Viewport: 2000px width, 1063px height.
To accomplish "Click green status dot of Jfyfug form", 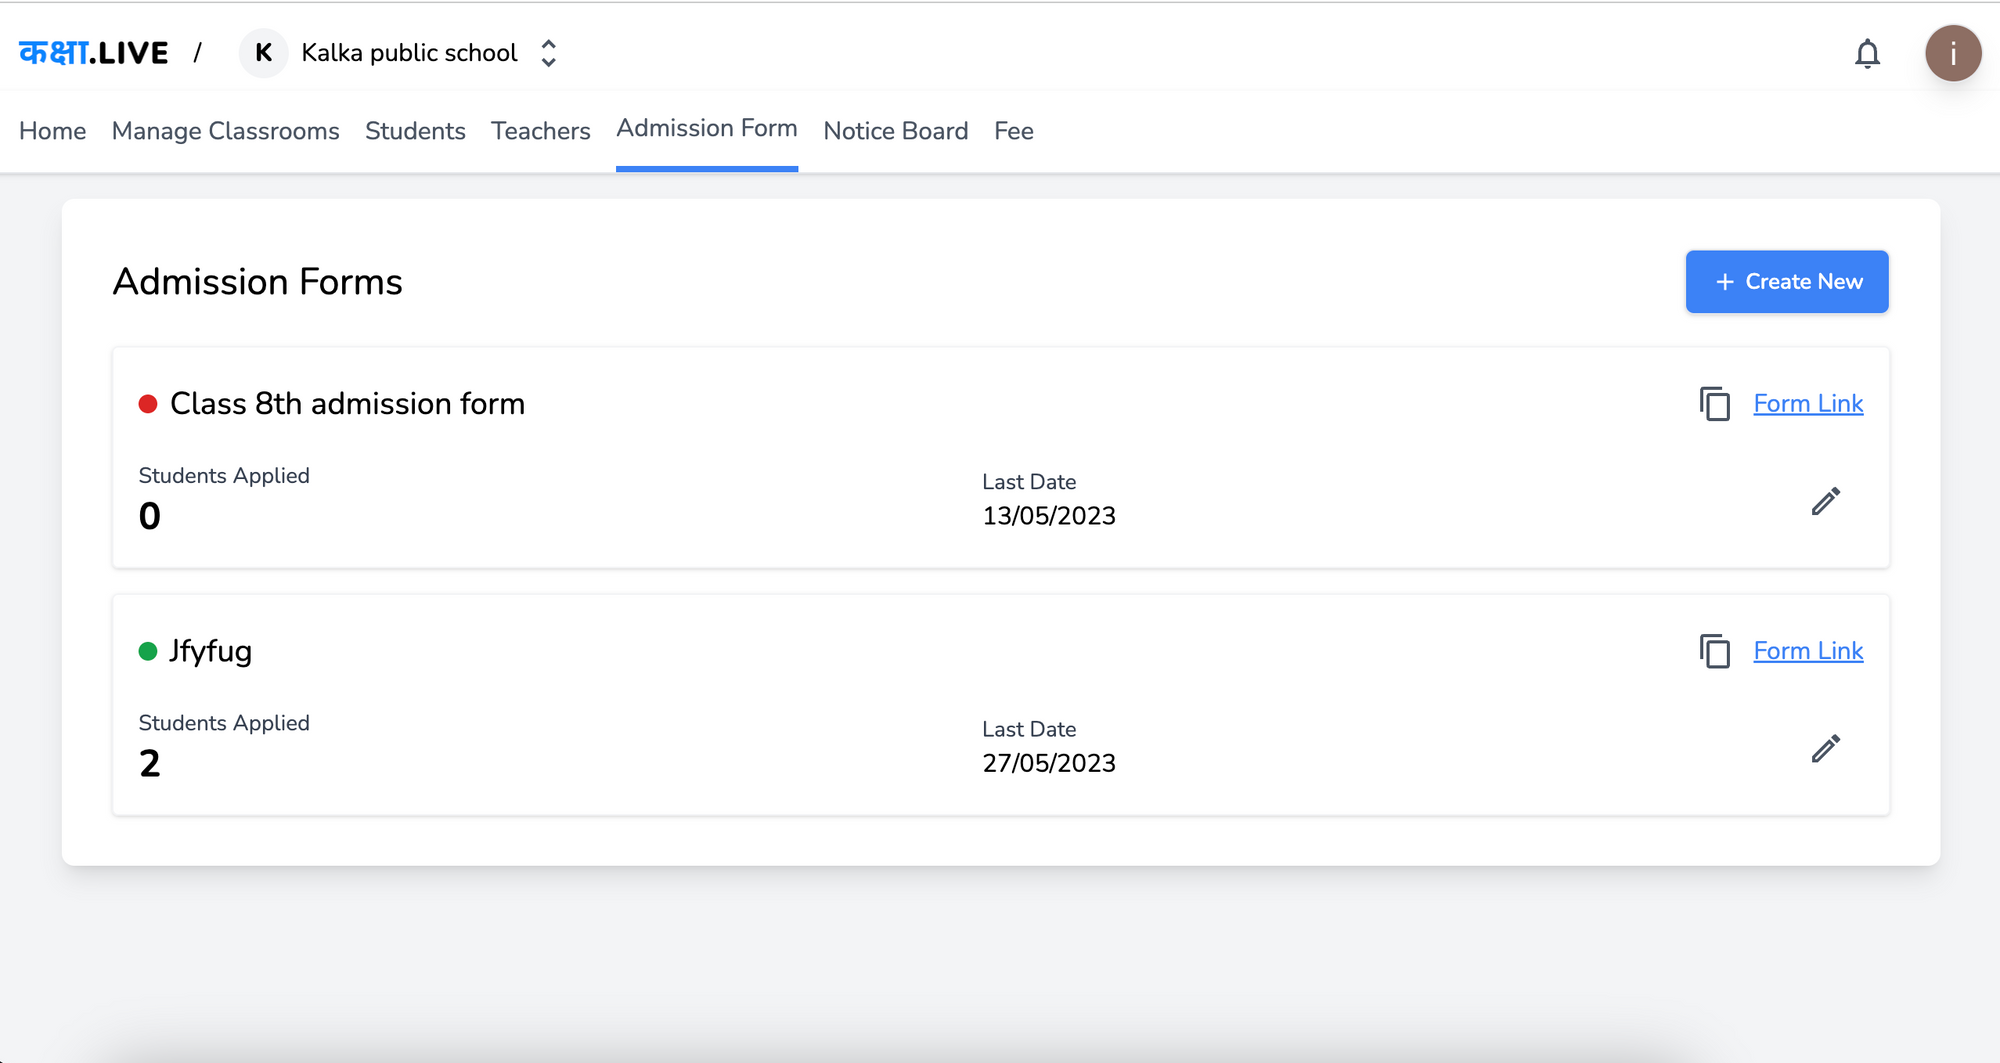I will (x=148, y=652).
